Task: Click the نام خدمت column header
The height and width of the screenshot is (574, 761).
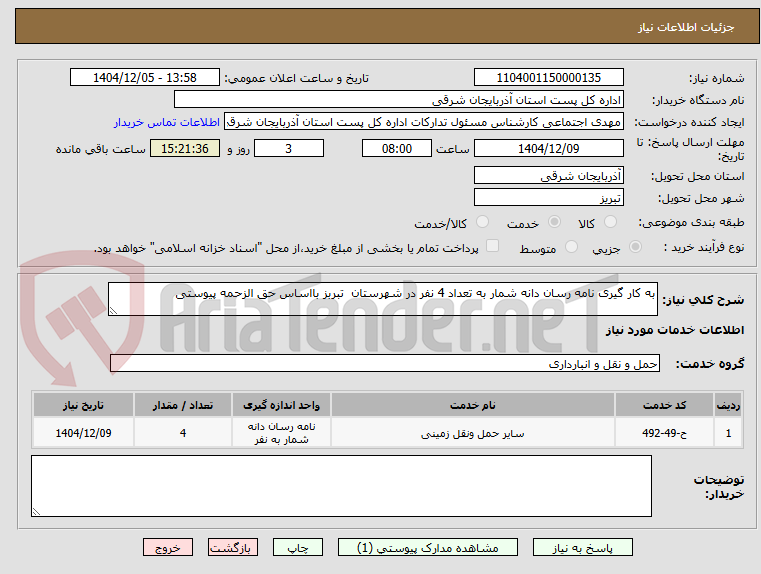Action: pos(473,405)
